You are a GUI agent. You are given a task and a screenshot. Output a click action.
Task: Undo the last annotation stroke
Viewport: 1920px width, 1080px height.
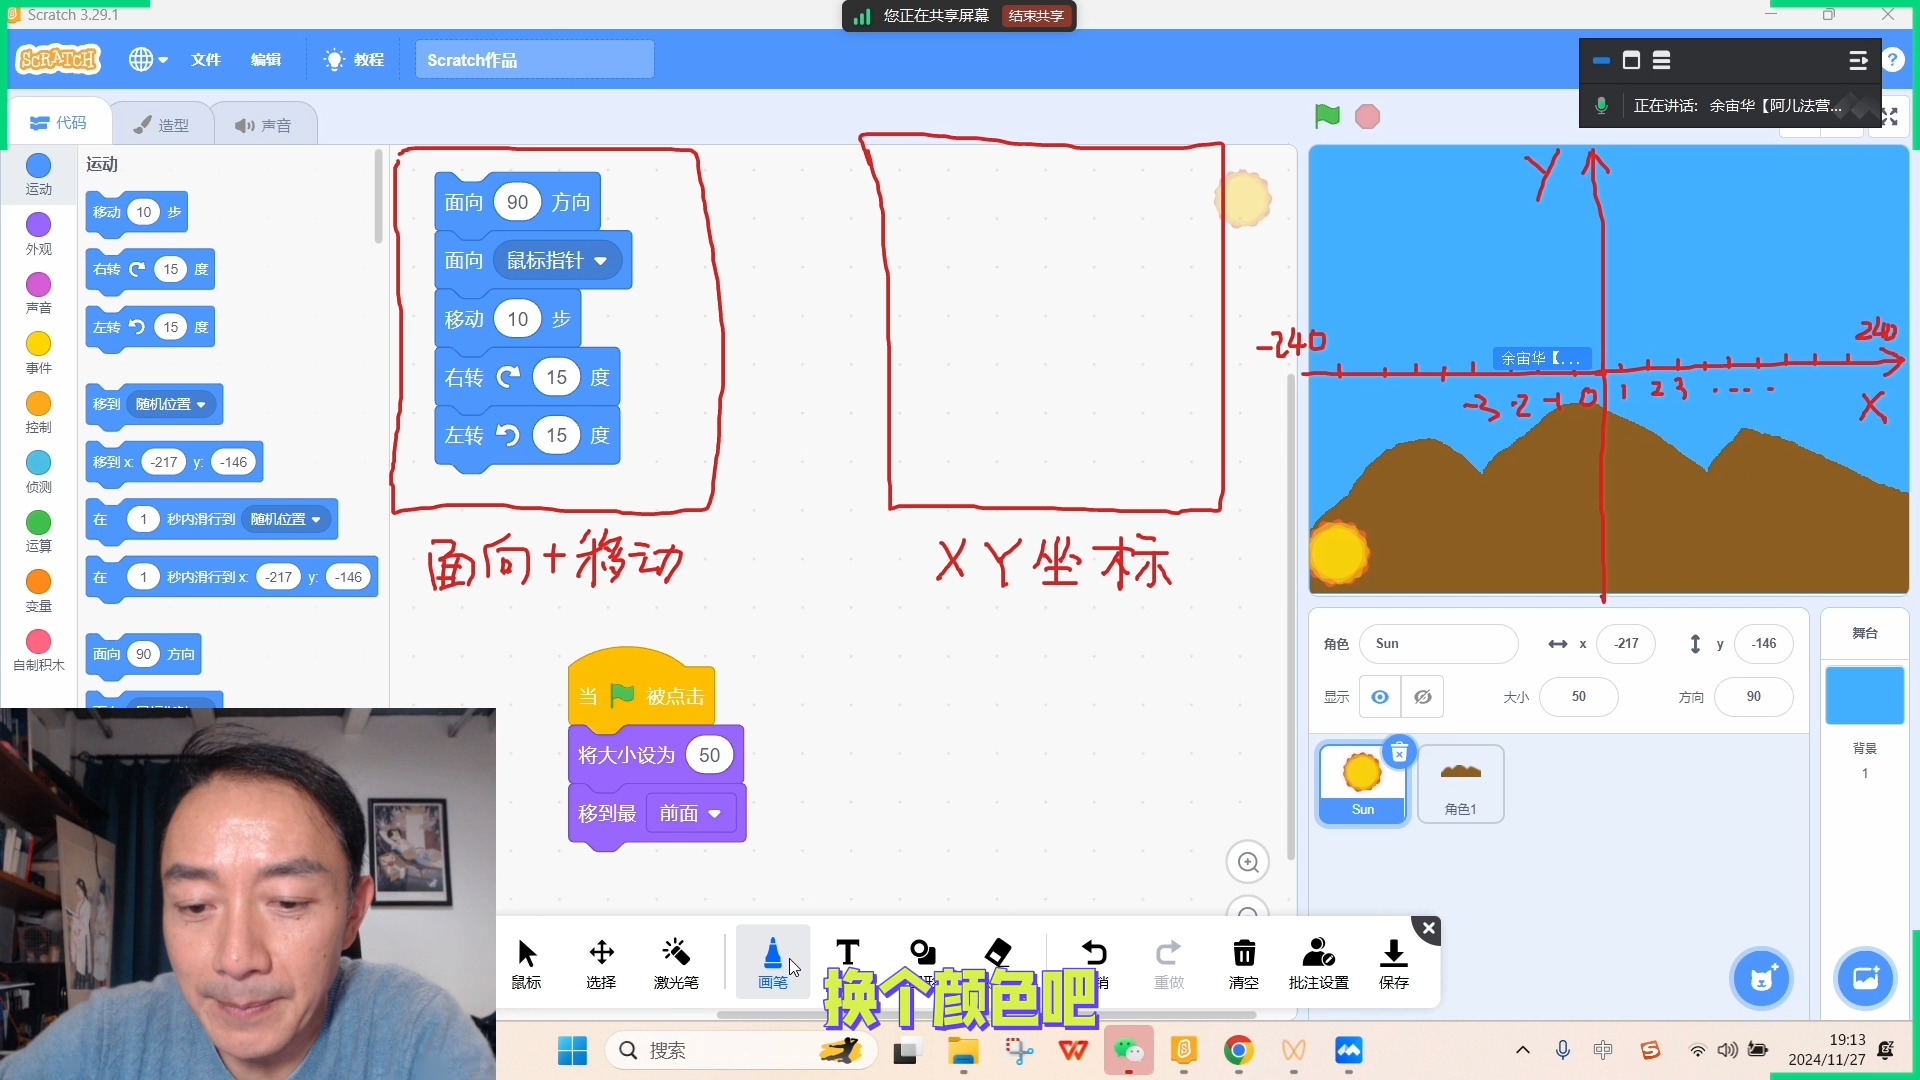point(1094,953)
